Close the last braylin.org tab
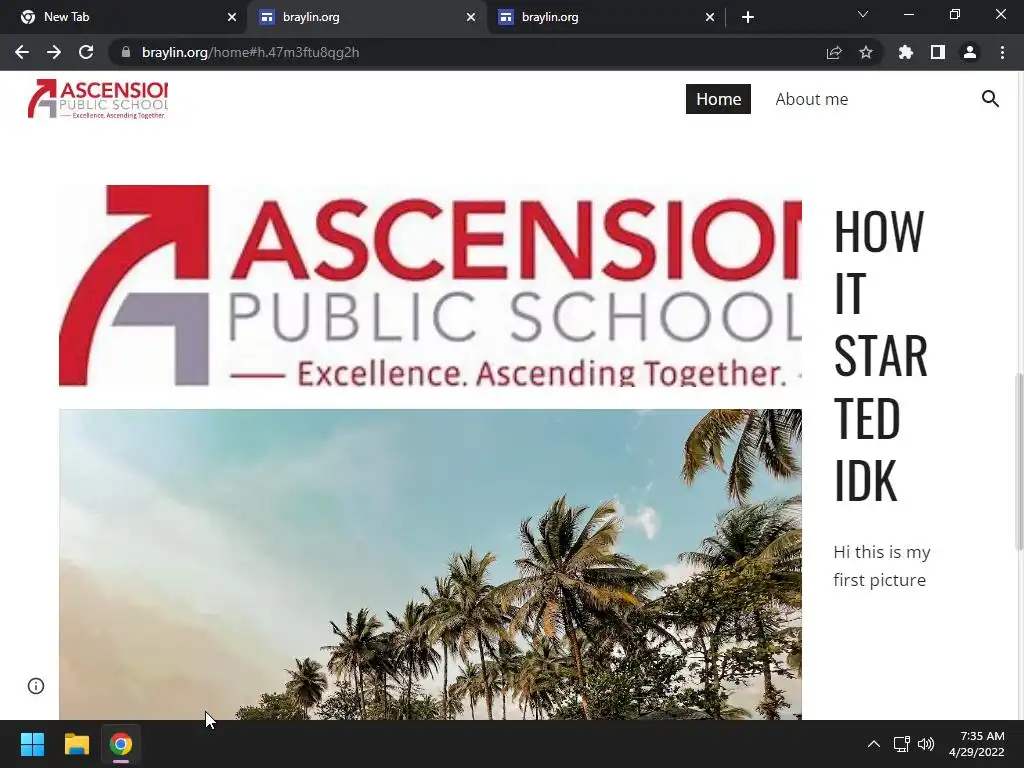Viewport: 1024px width, 768px height. pos(710,17)
